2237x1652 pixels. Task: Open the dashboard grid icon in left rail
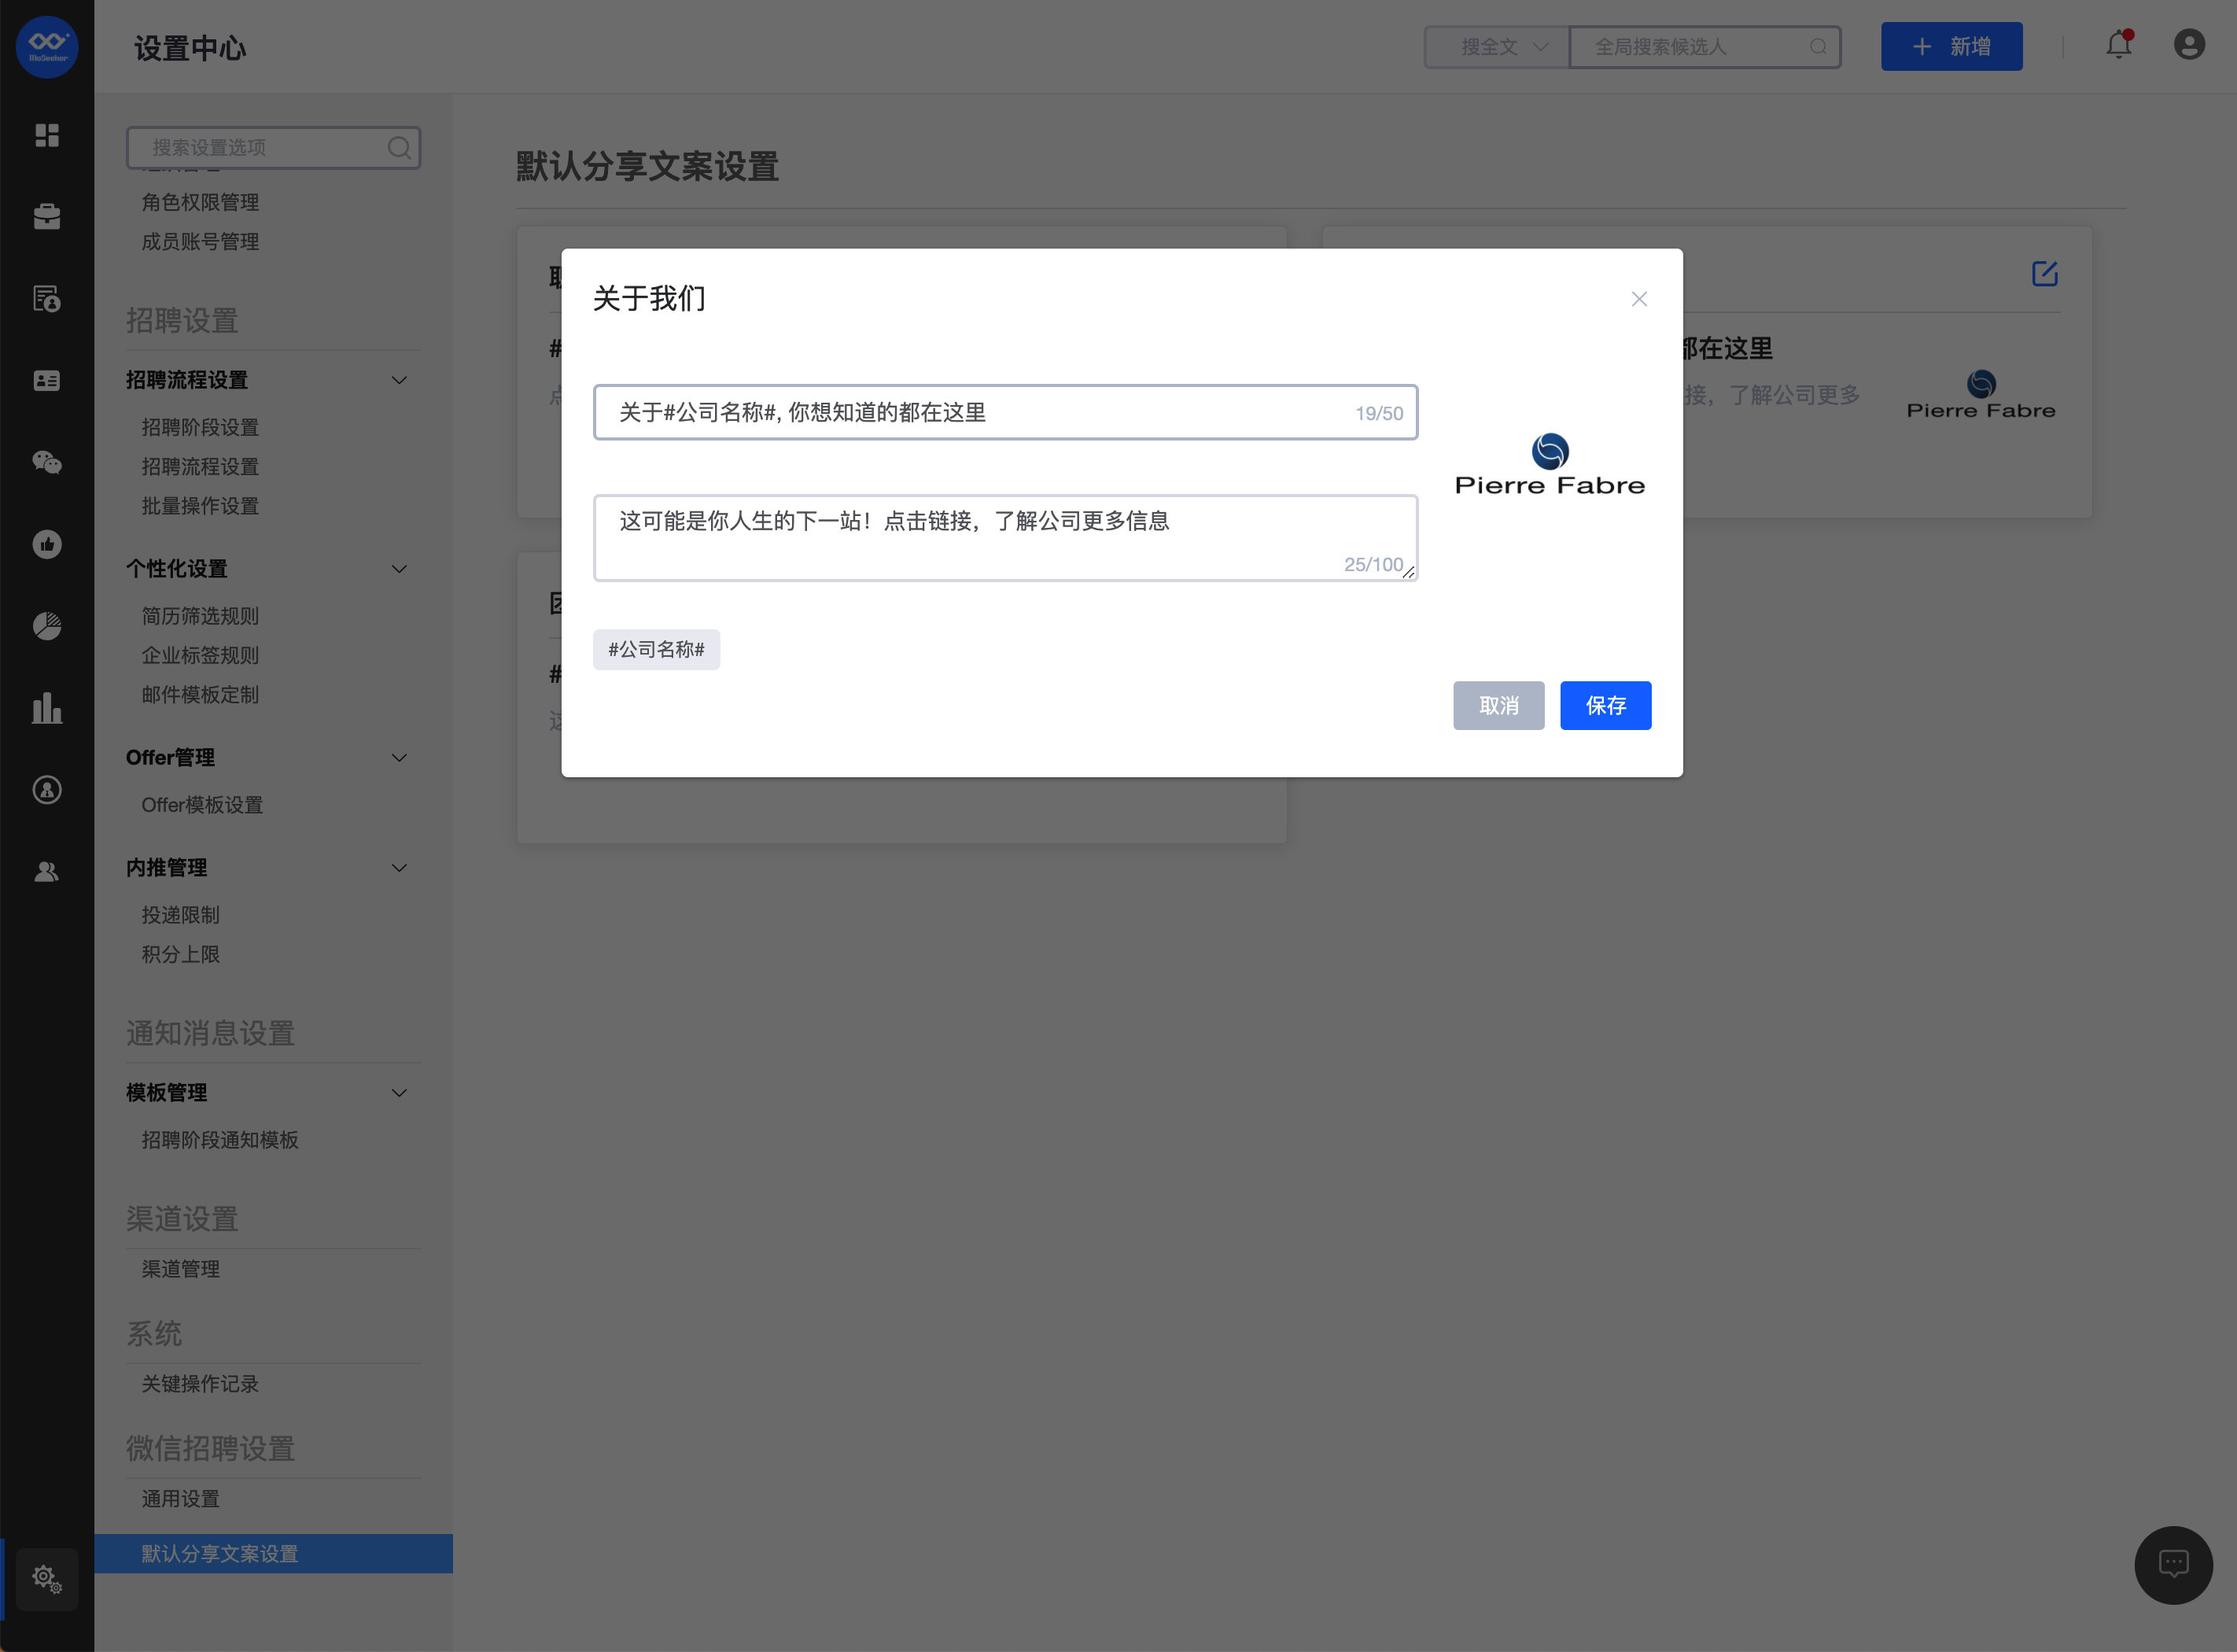[x=47, y=135]
